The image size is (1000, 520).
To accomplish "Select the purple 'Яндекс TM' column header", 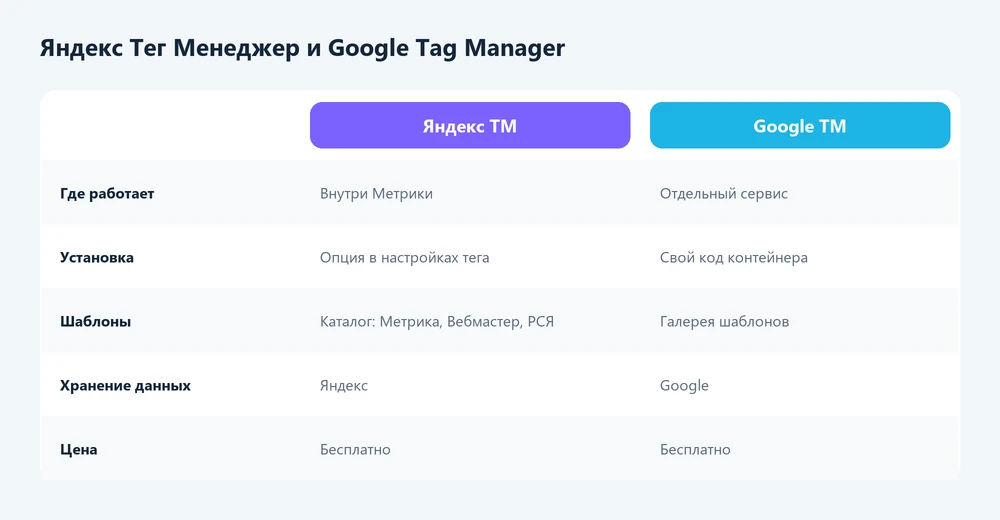I will 470,126.
